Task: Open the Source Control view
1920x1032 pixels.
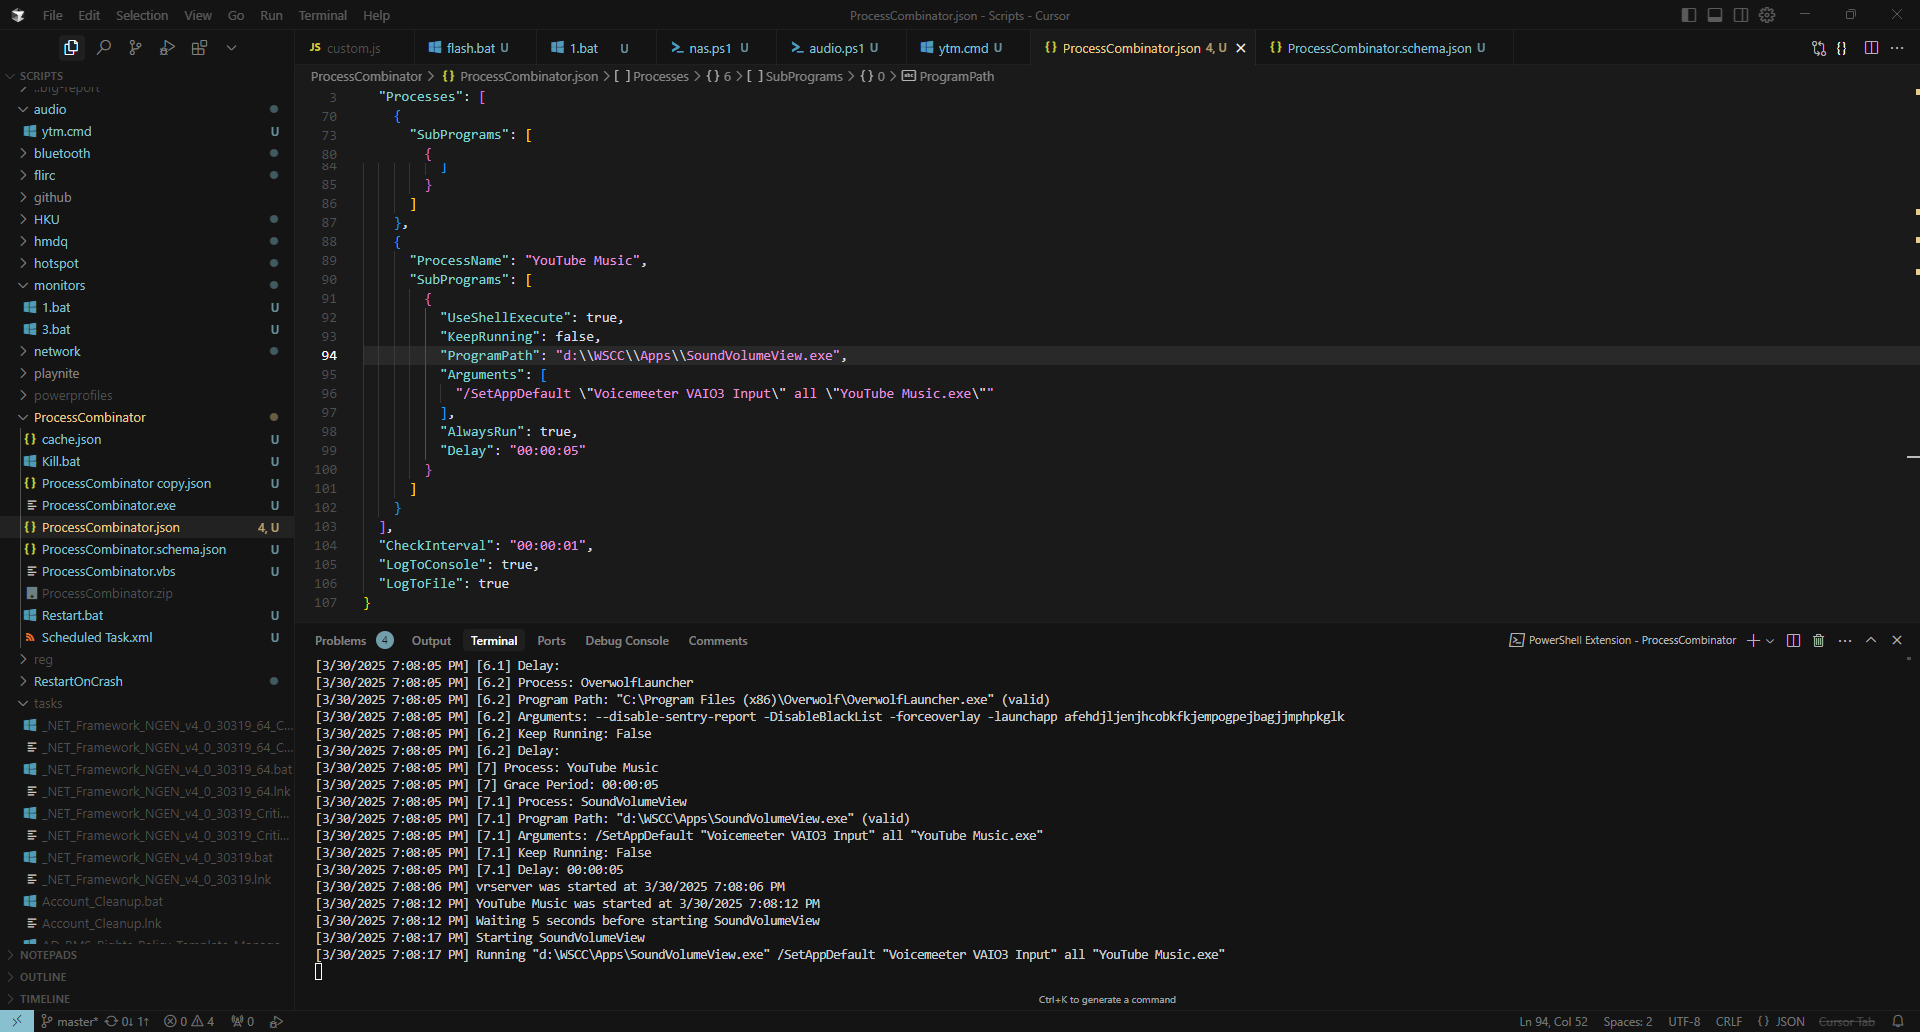Action: pyautogui.click(x=135, y=47)
